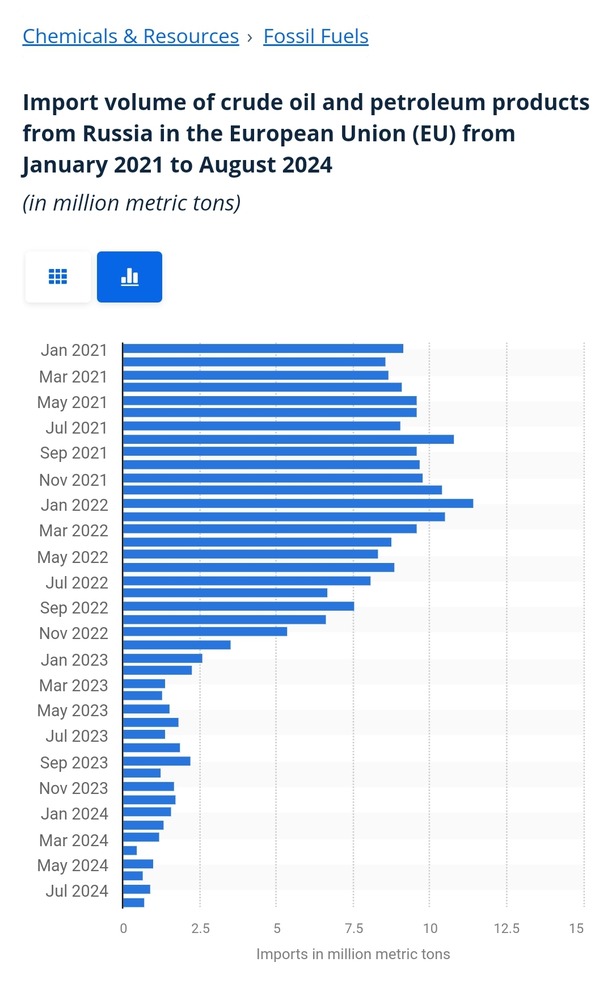Select the Sep 2023 bar
The image size is (612, 1000).
point(156,761)
